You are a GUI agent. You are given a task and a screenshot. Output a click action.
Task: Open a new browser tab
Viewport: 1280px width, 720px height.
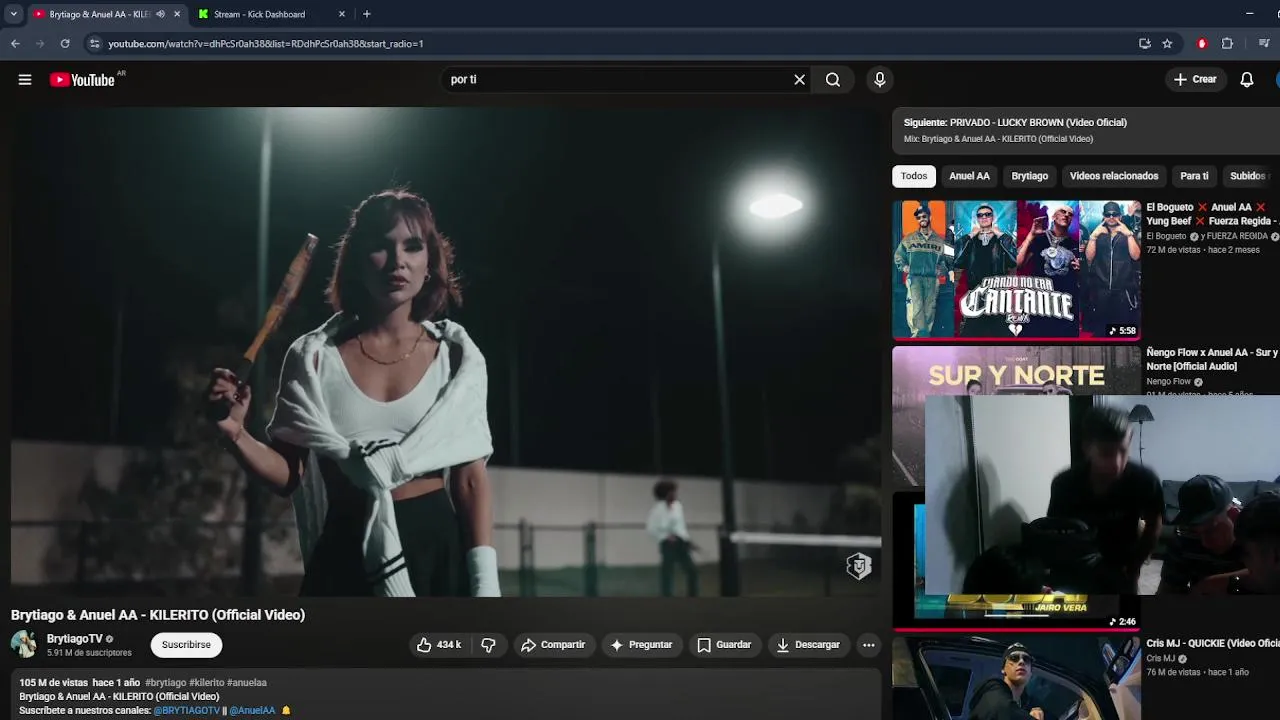coord(367,14)
